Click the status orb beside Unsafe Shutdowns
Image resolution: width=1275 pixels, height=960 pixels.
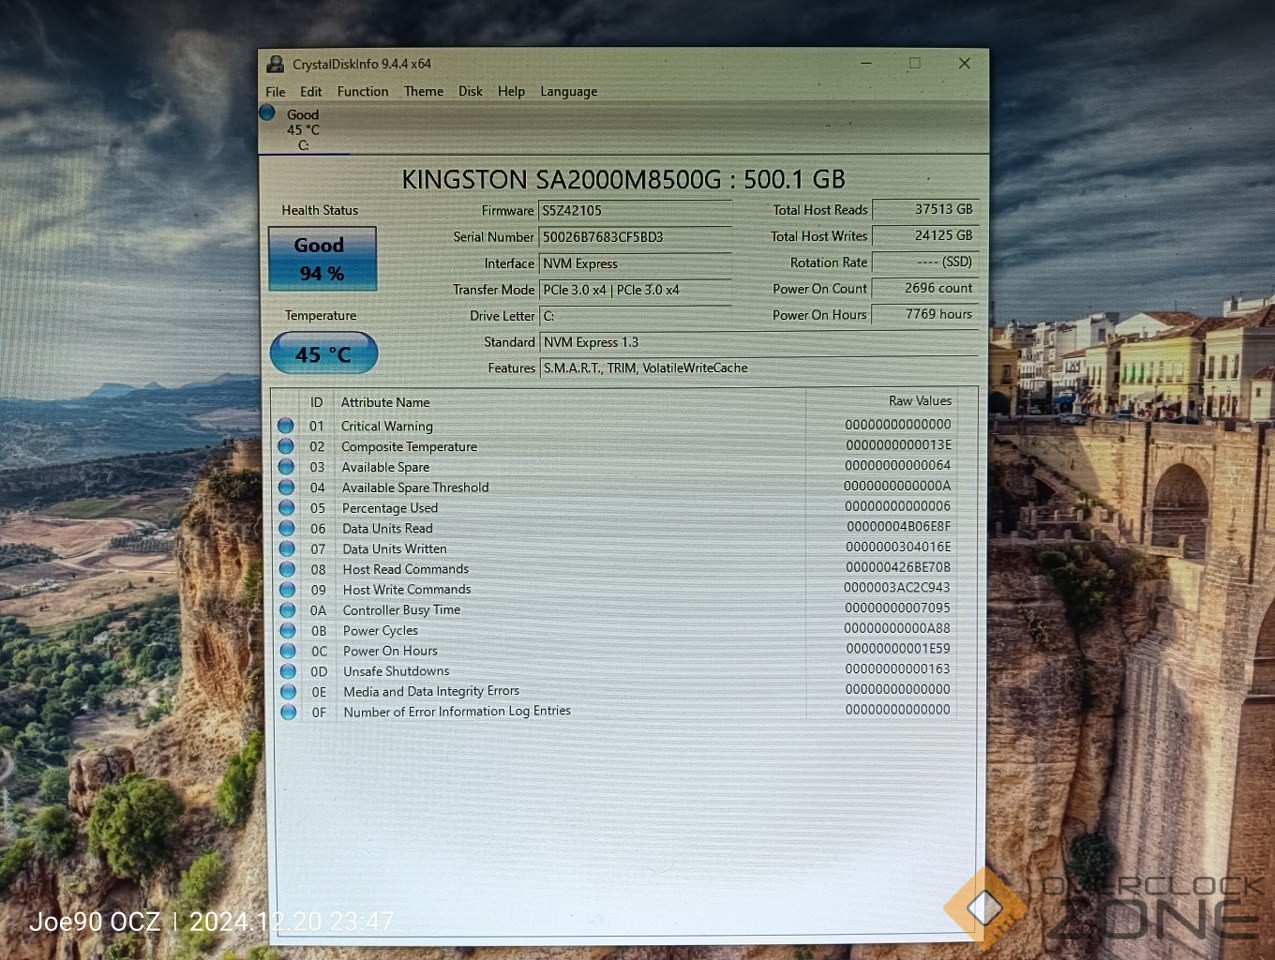click(288, 671)
